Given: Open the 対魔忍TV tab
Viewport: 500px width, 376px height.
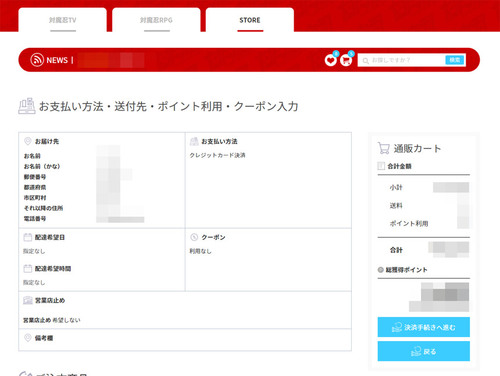Looking at the screenshot, I should coord(63,20).
